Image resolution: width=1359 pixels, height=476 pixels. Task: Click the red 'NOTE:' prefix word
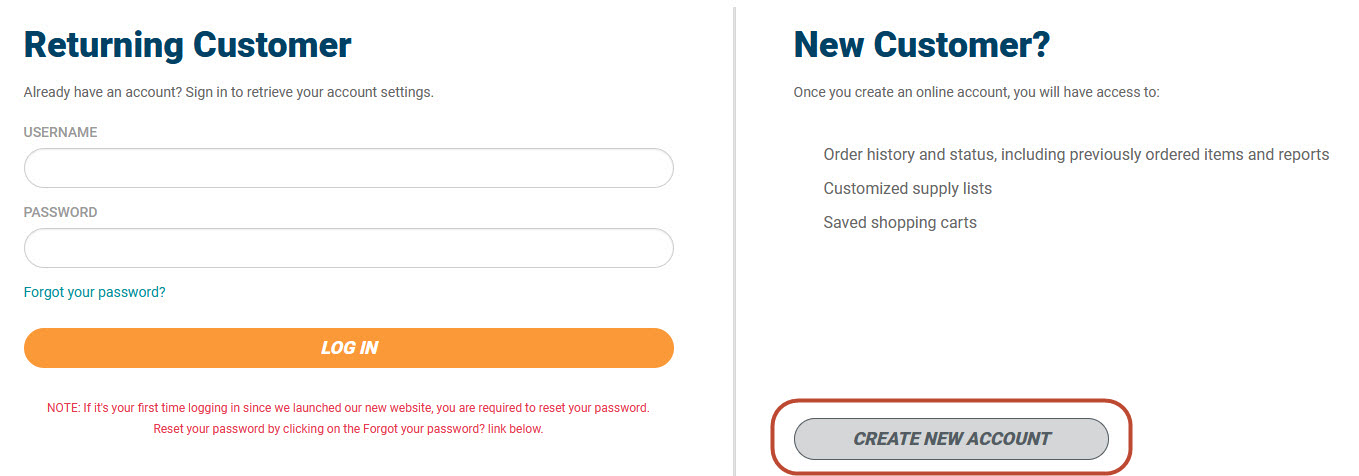pos(63,409)
